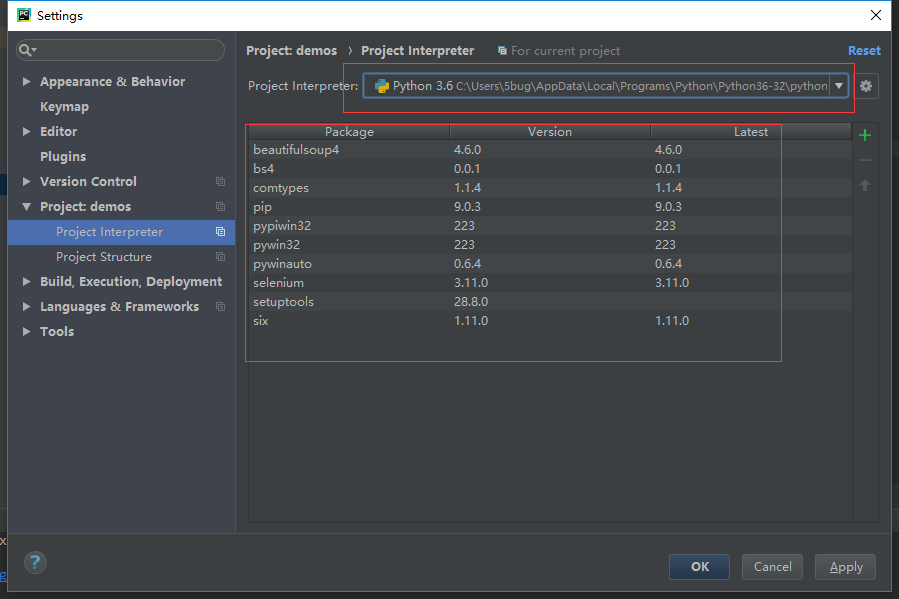Click the copy icon next to Languages & Frameworks
The width and height of the screenshot is (899, 599).
click(x=220, y=307)
